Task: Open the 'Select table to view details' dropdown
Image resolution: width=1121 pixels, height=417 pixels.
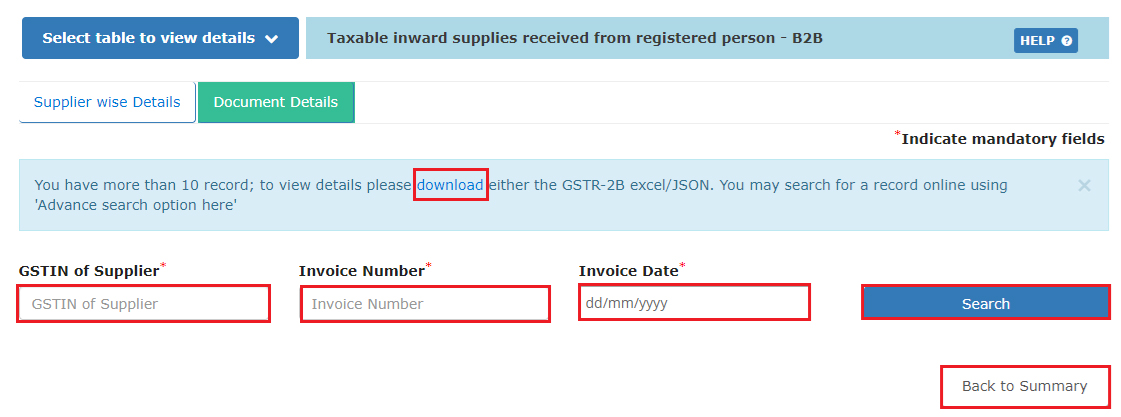Action: (x=160, y=38)
